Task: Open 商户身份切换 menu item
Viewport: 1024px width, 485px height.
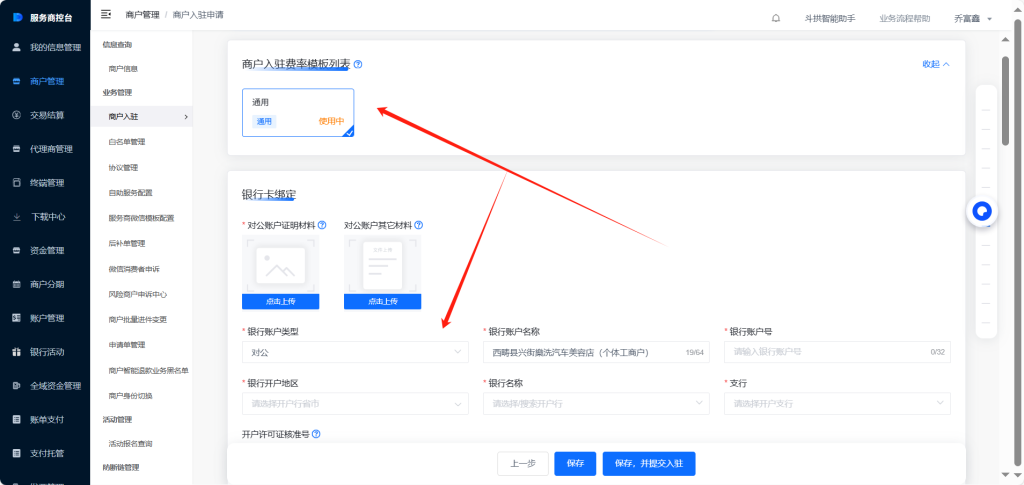Action: pyautogui.click(x=130, y=396)
